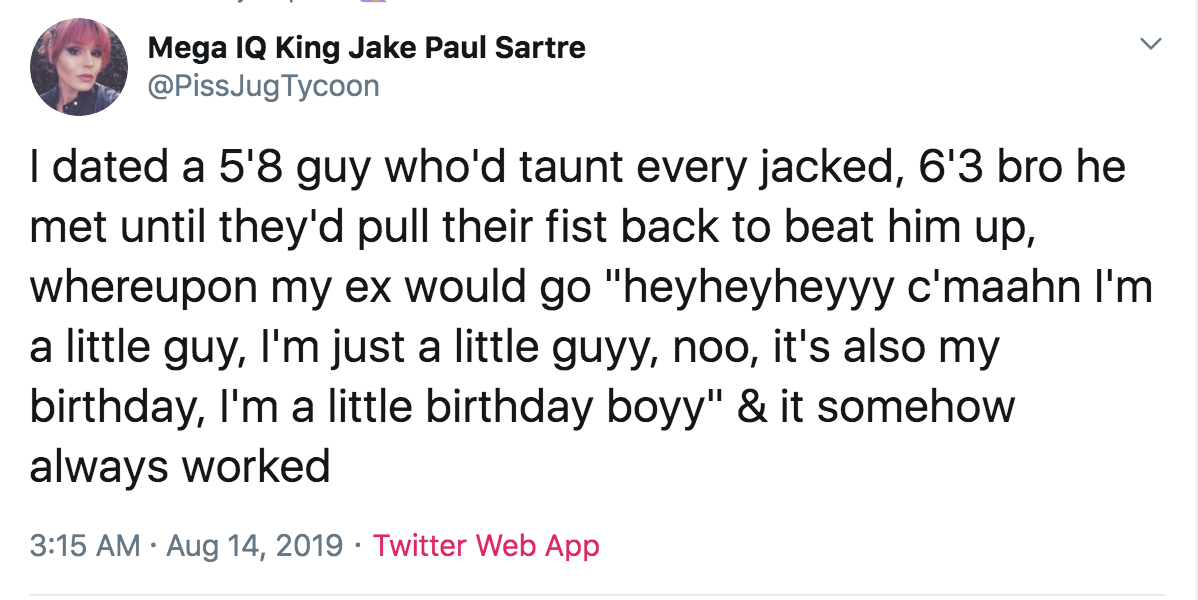The width and height of the screenshot is (1198, 600).
Task: Open Mega IQ King Jake Paul Sartre profile
Action: pyautogui.click(x=367, y=48)
